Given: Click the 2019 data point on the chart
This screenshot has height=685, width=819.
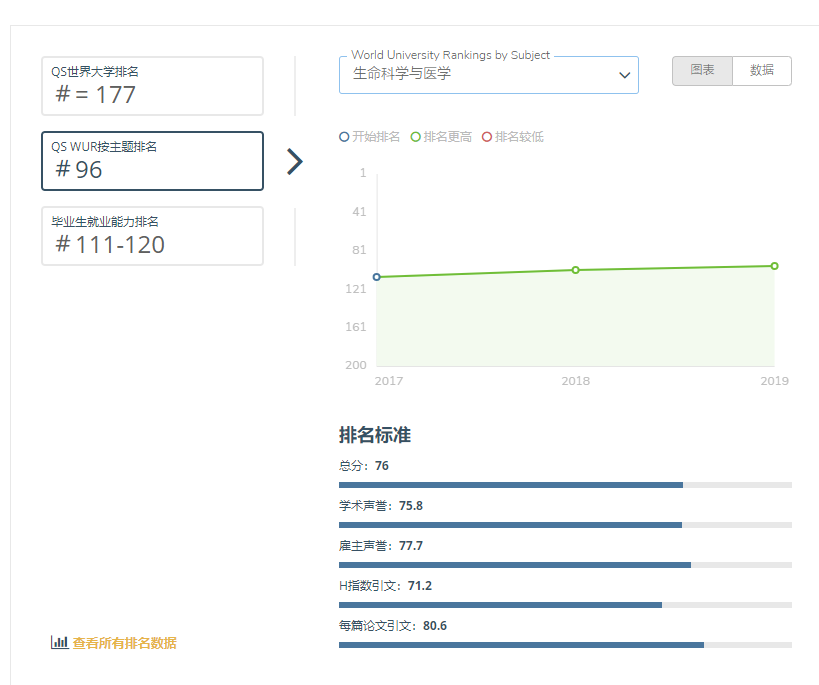Looking at the screenshot, I should point(774,266).
